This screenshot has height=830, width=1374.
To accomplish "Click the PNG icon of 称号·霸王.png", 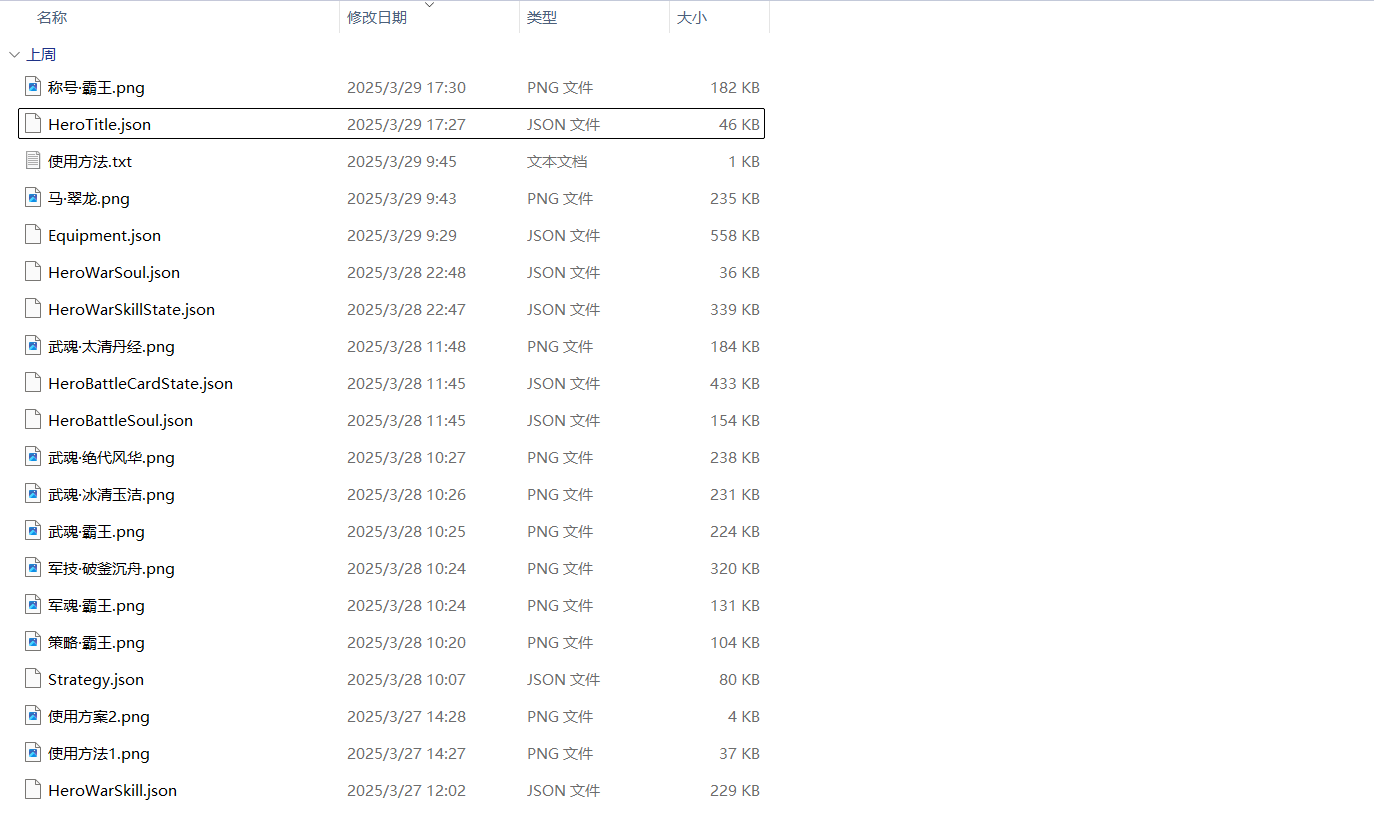I will click(33, 87).
